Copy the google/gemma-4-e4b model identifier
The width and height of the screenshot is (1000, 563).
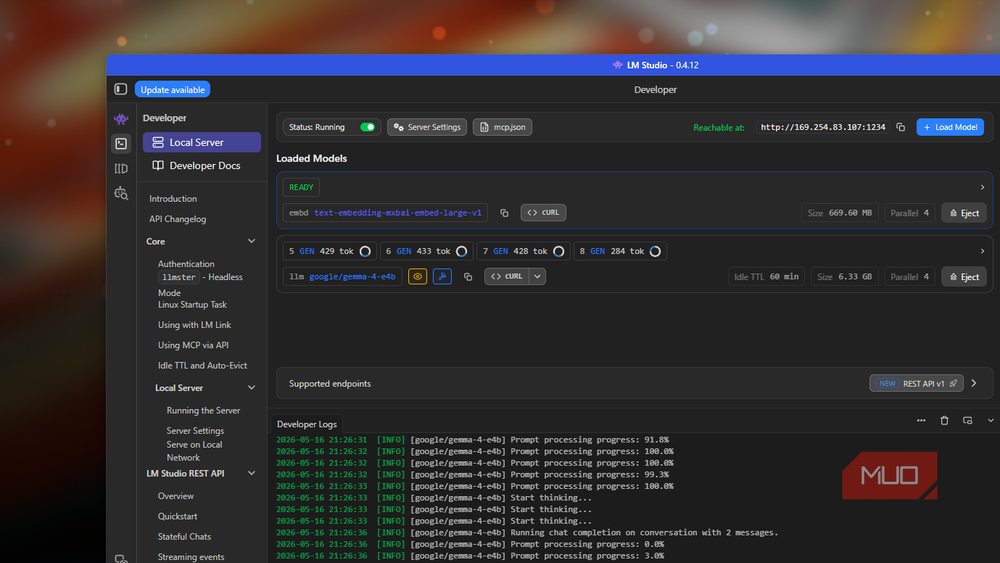468,277
